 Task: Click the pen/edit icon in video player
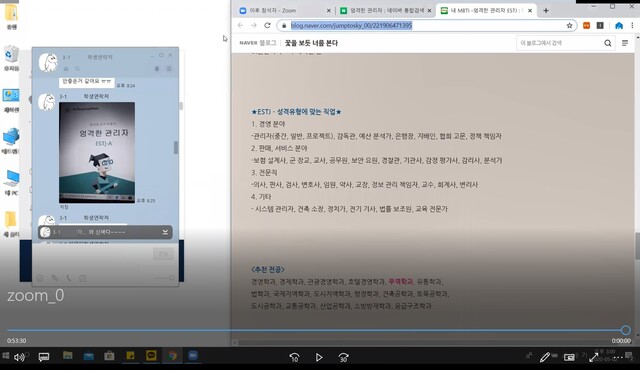544,357
